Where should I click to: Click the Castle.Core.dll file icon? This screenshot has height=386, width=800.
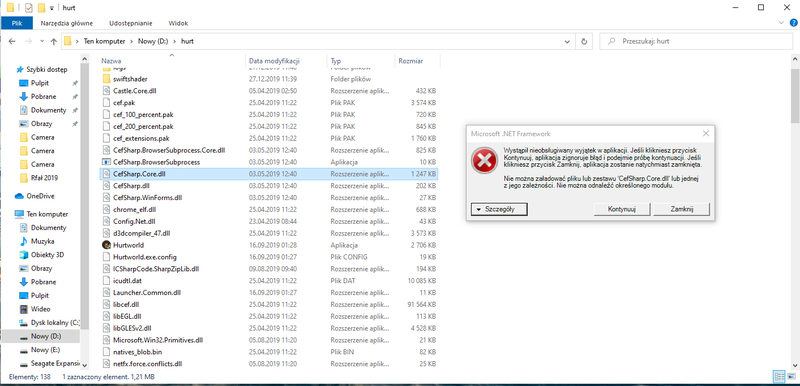(106, 91)
